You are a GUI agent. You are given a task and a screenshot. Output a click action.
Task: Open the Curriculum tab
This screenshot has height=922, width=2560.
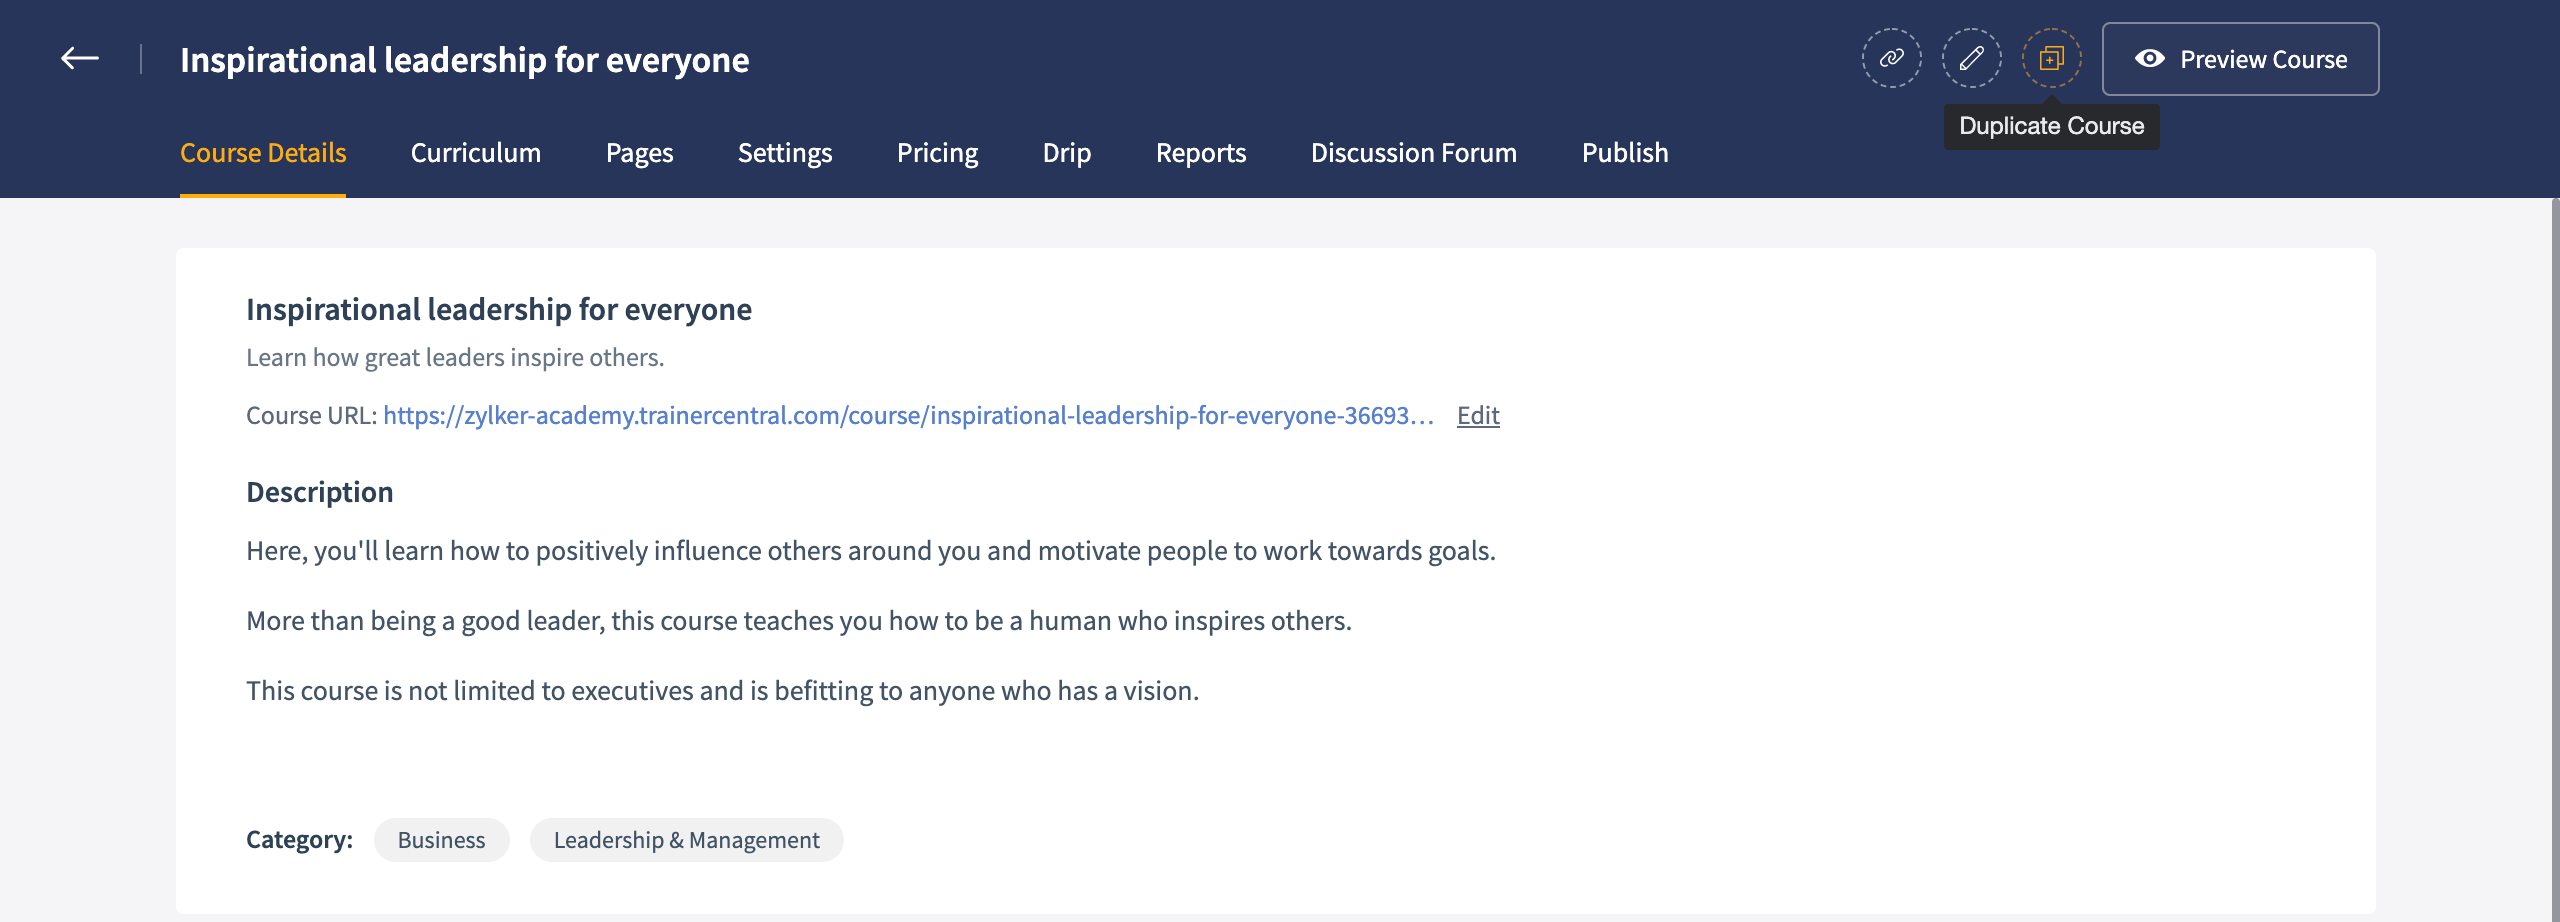pos(476,153)
